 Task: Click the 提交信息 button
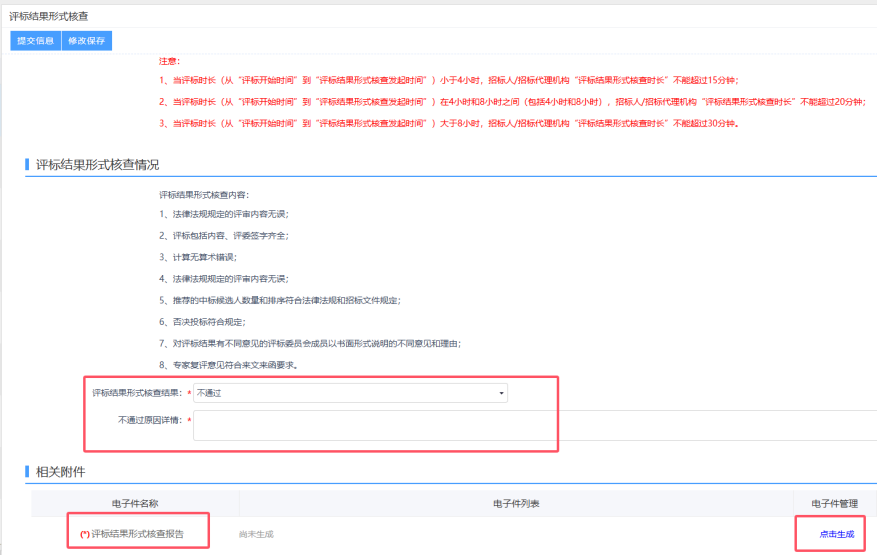click(x=35, y=41)
